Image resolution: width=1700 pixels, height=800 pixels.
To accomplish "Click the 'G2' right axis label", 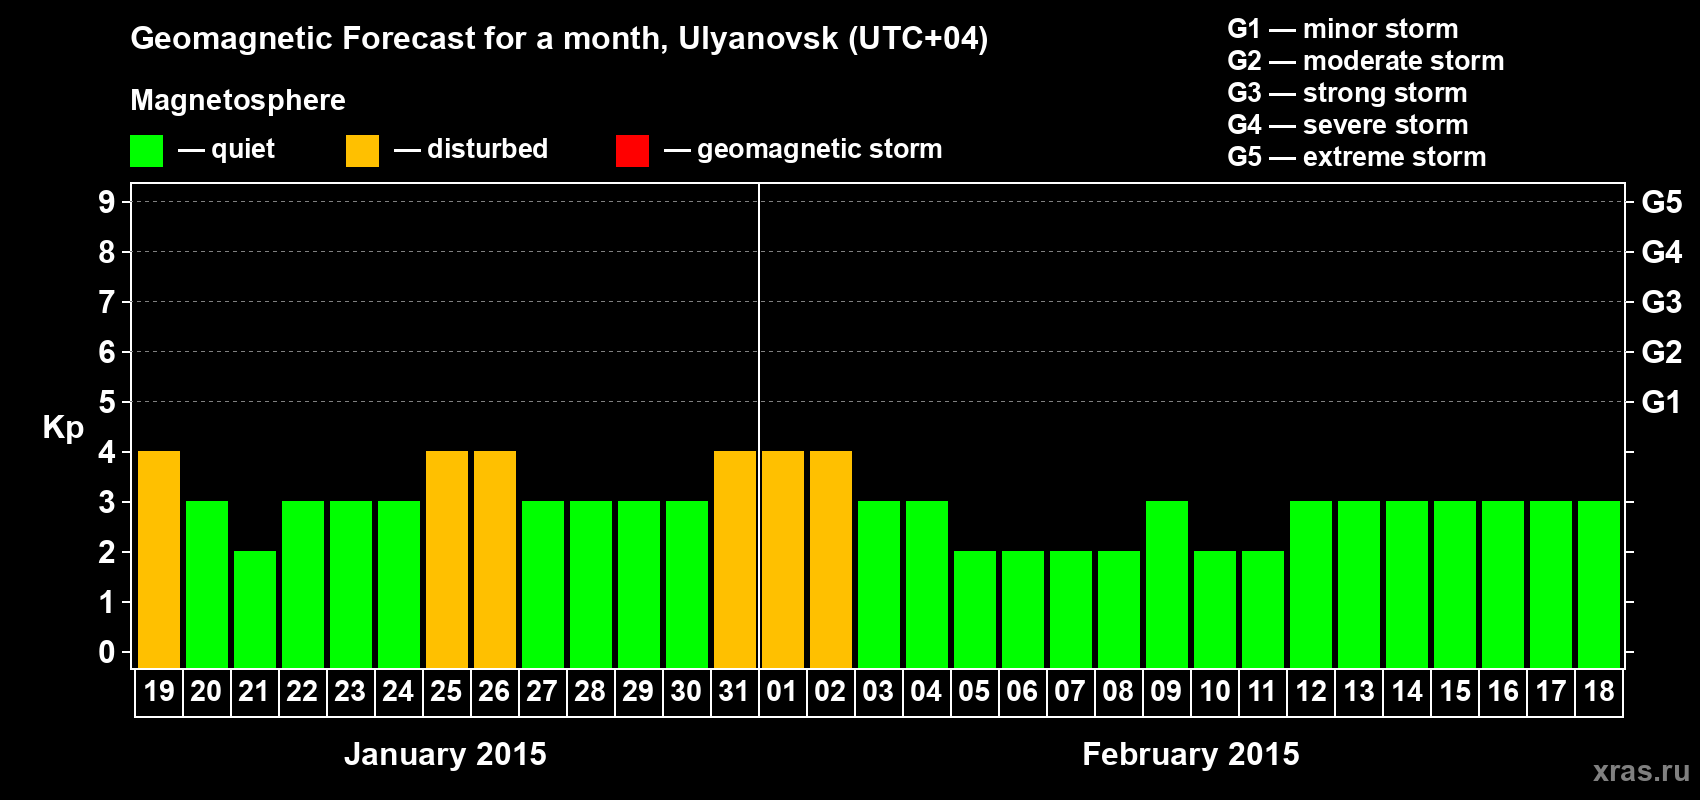I will tap(1662, 352).
